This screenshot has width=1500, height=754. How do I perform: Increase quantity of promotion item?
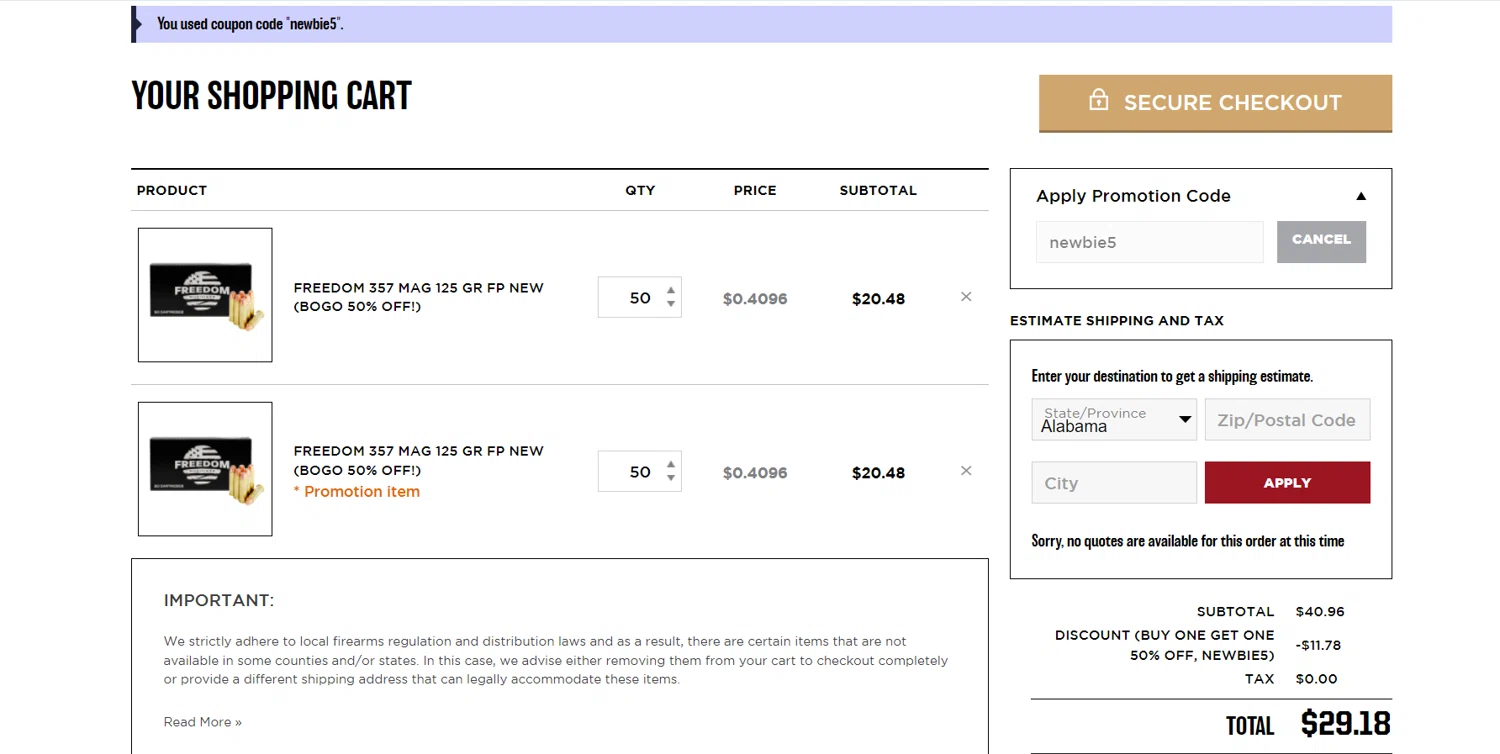coord(671,465)
